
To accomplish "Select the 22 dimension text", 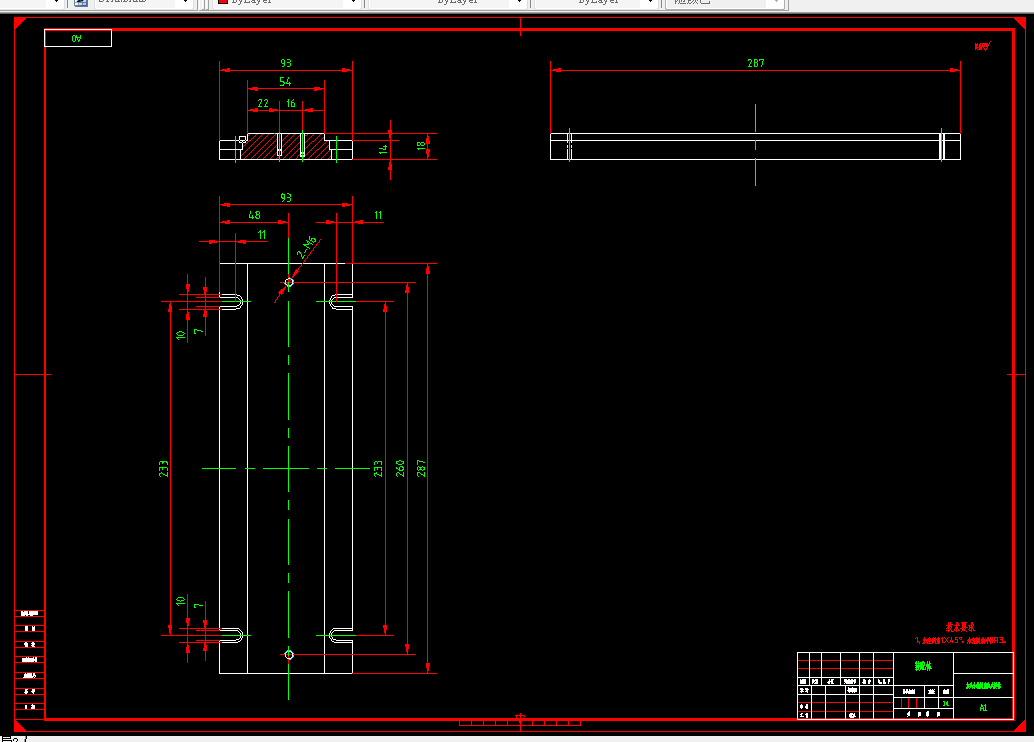I will click(x=263, y=104).
